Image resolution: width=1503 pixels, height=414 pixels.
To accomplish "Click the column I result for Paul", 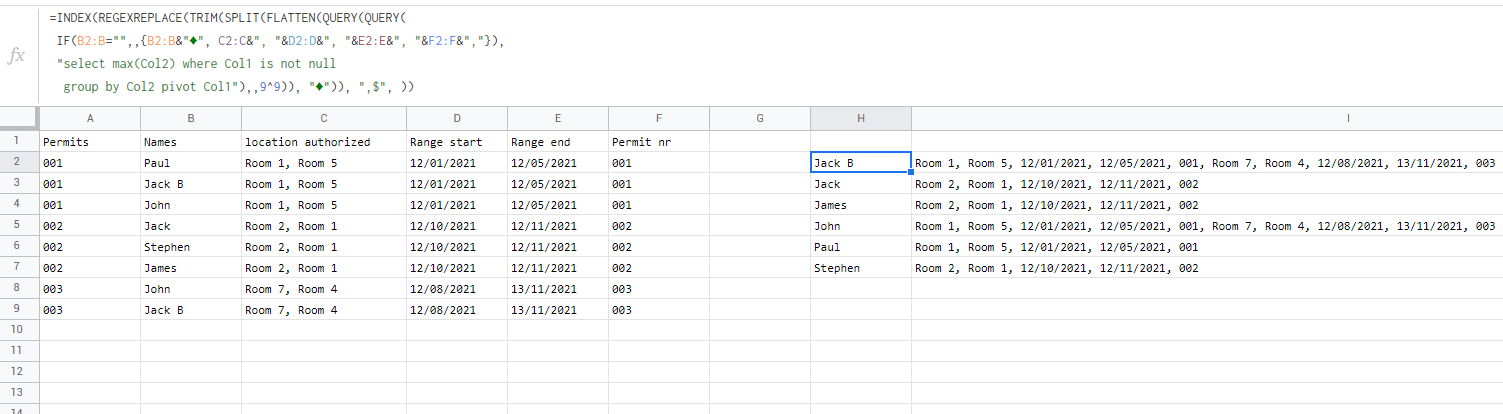I will [x=1207, y=246].
